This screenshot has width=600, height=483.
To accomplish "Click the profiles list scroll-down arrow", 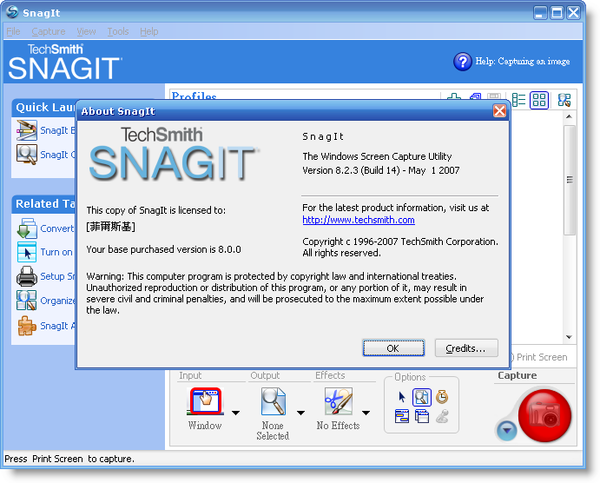I will point(569,337).
